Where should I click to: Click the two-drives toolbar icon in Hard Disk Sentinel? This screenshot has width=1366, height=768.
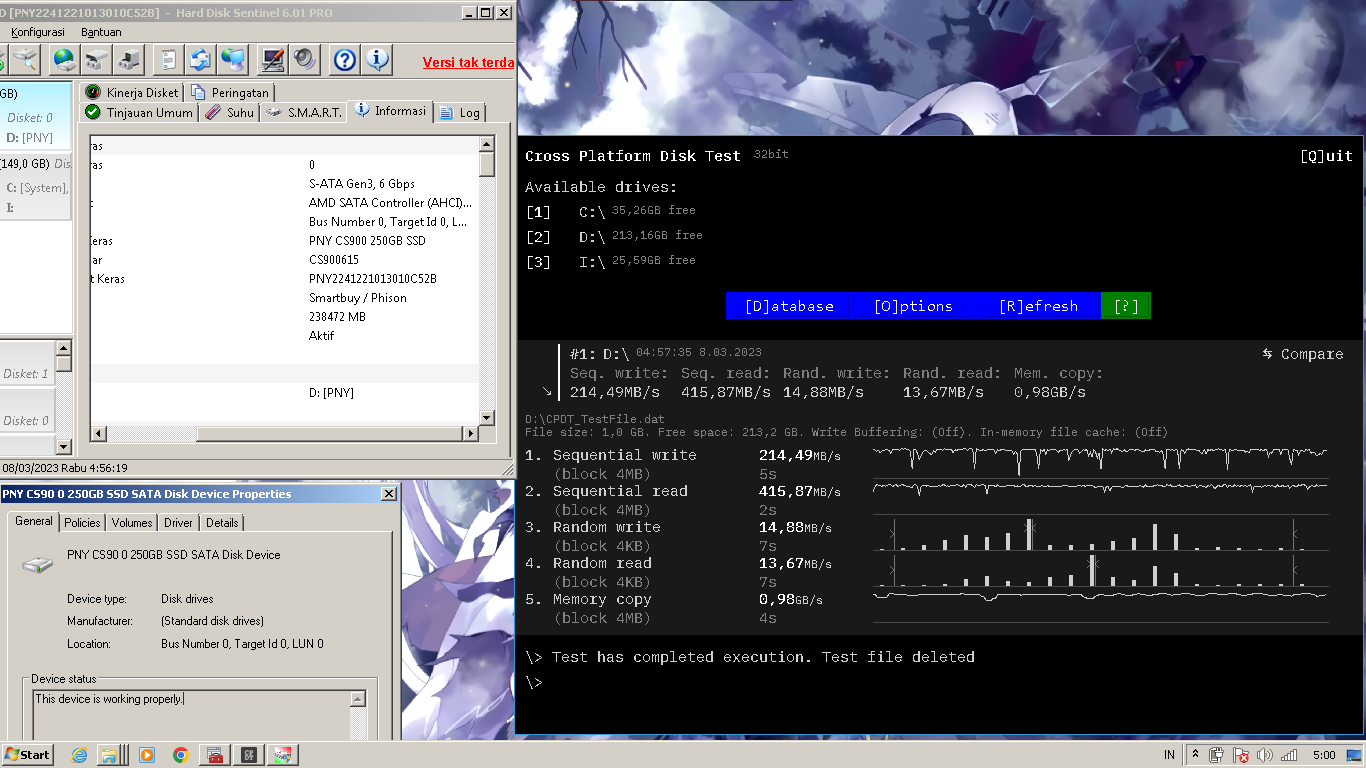tap(97, 60)
